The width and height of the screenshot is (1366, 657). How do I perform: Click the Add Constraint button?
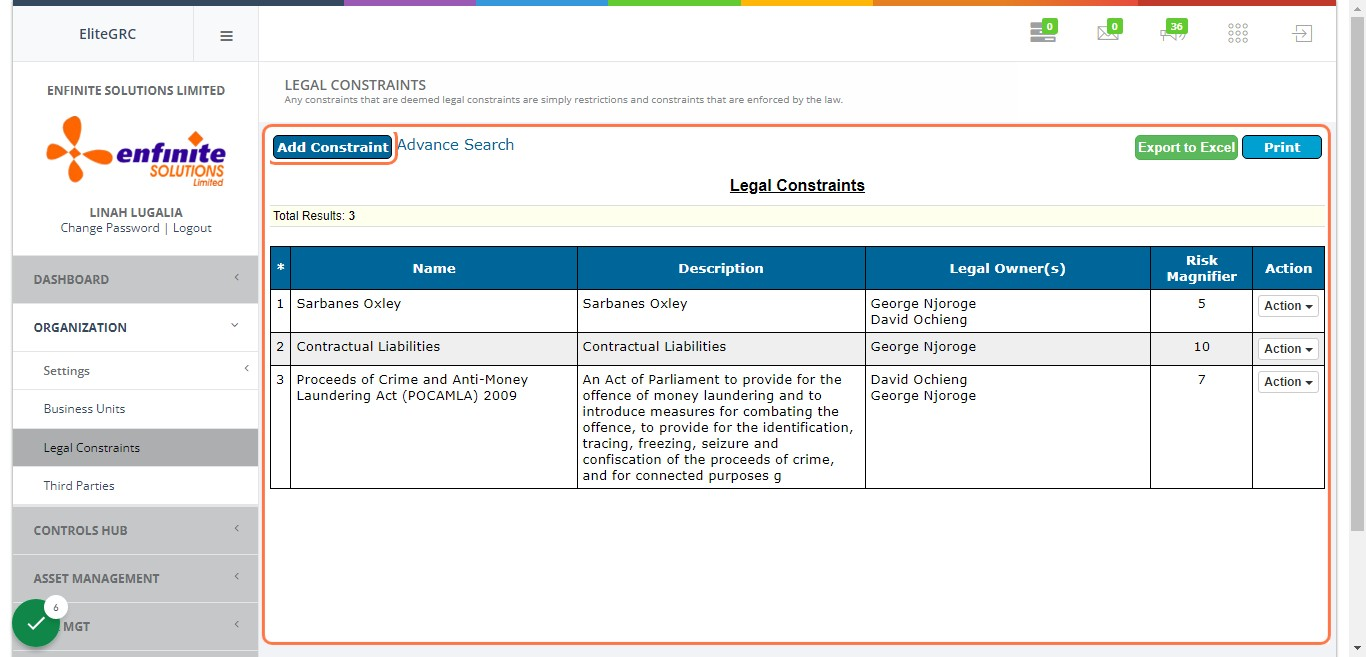pos(333,147)
